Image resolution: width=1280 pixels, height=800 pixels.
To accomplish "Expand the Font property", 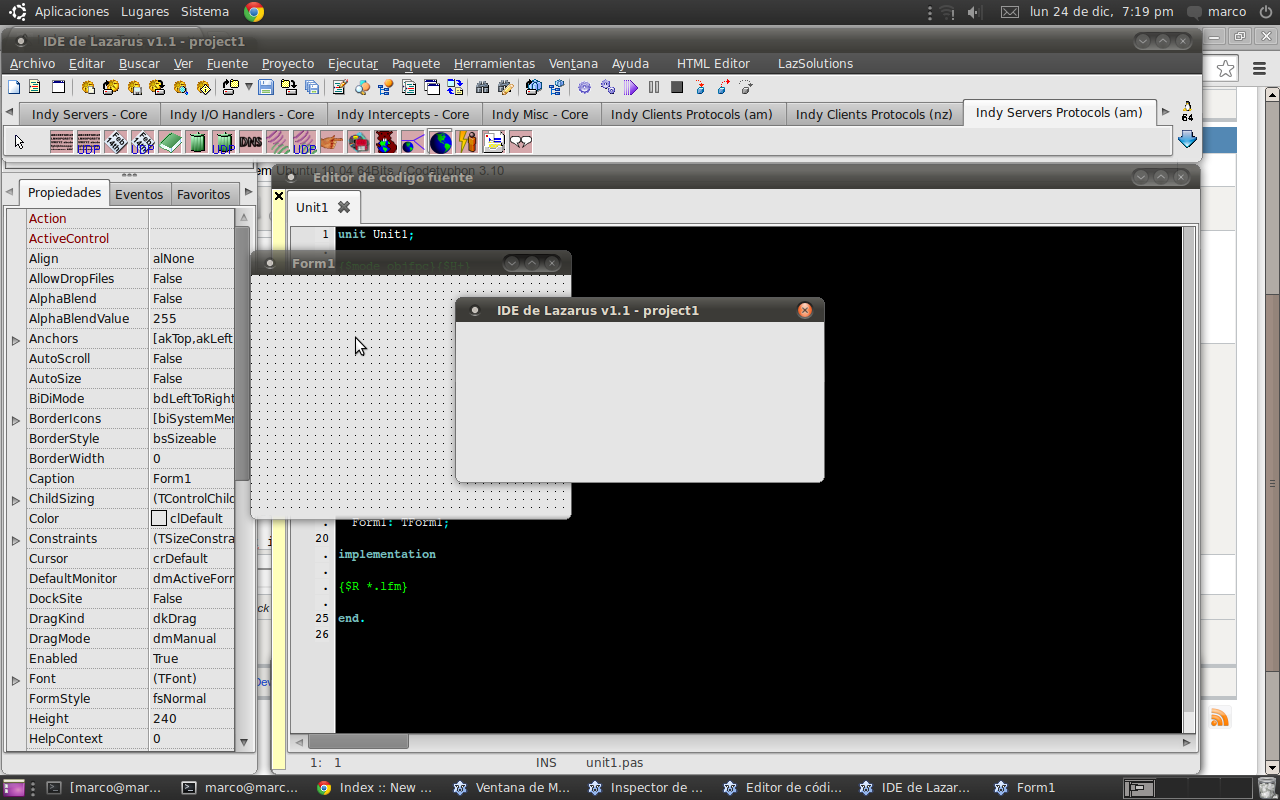I will [16, 680].
